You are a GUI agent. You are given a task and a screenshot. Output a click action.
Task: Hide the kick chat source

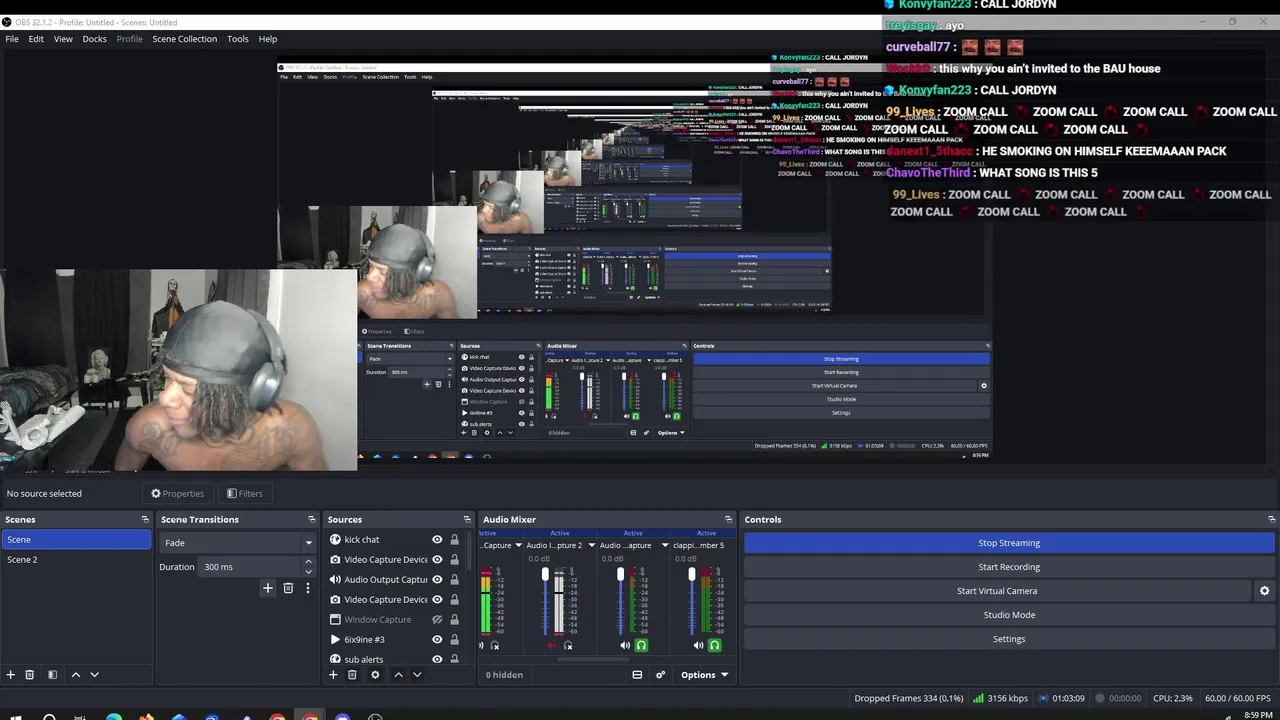(437, 540)
